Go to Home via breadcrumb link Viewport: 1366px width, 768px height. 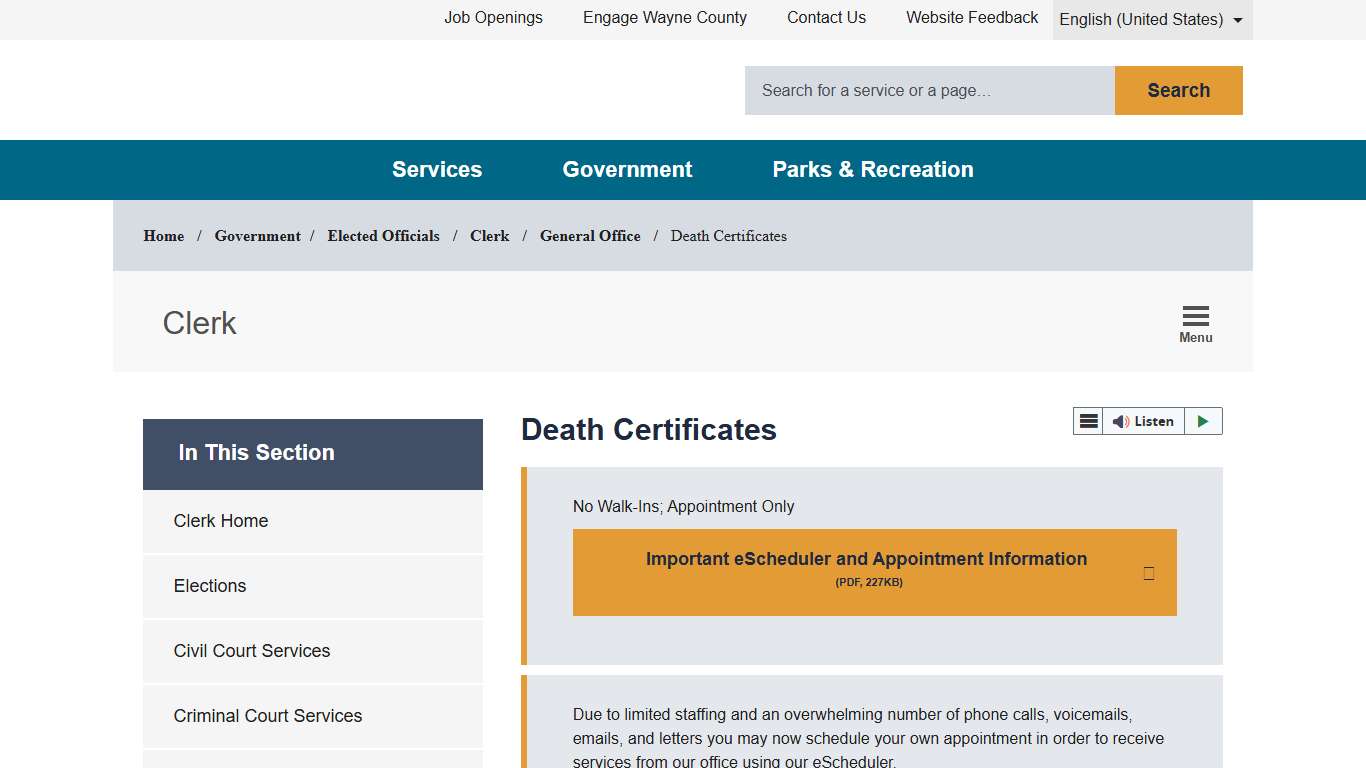(x=163, y=236)
